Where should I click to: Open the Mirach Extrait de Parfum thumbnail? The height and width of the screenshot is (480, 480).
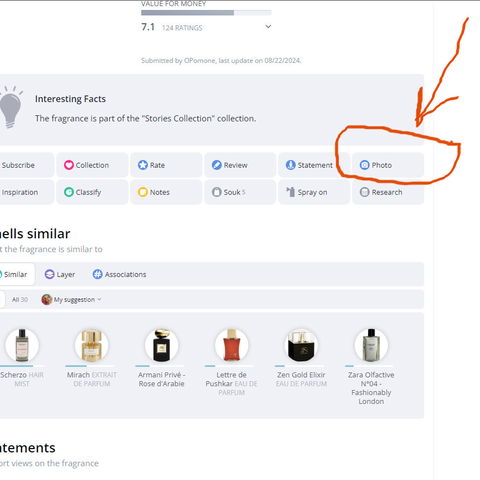click(92, 345)
